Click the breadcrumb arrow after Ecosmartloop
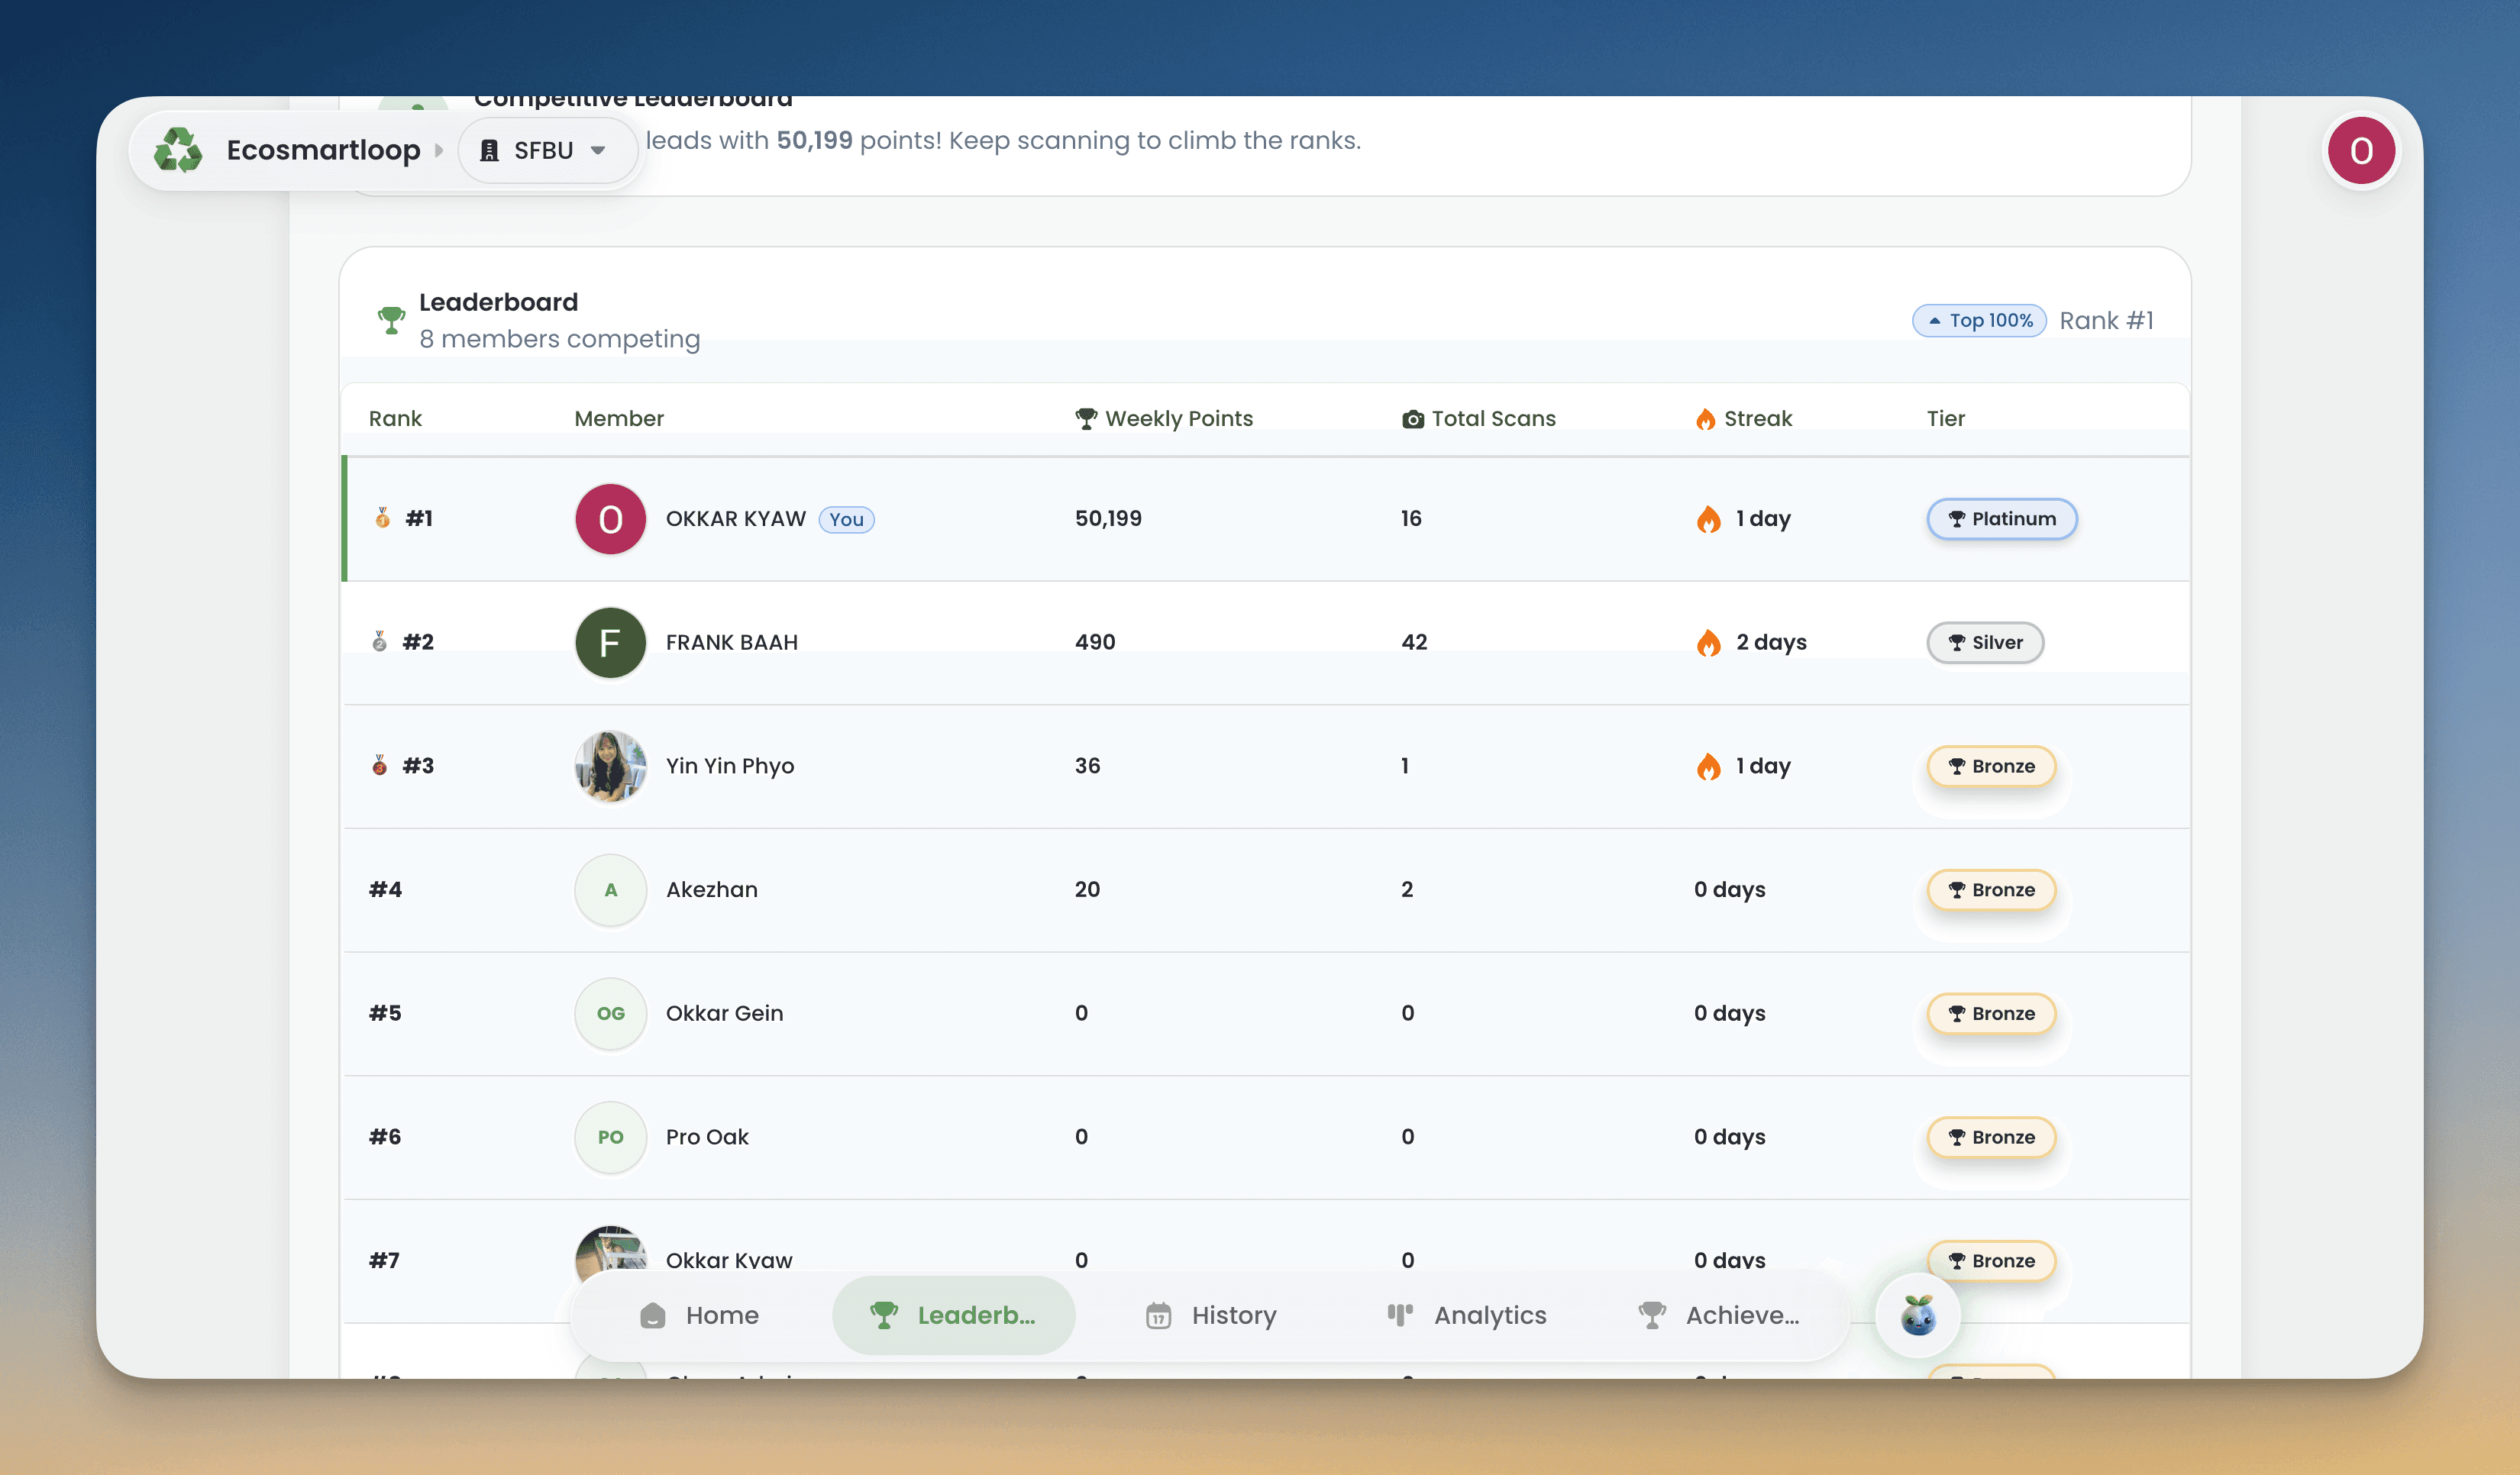The height and width of the screenshot is (1475, 2520). pos(438,150)
